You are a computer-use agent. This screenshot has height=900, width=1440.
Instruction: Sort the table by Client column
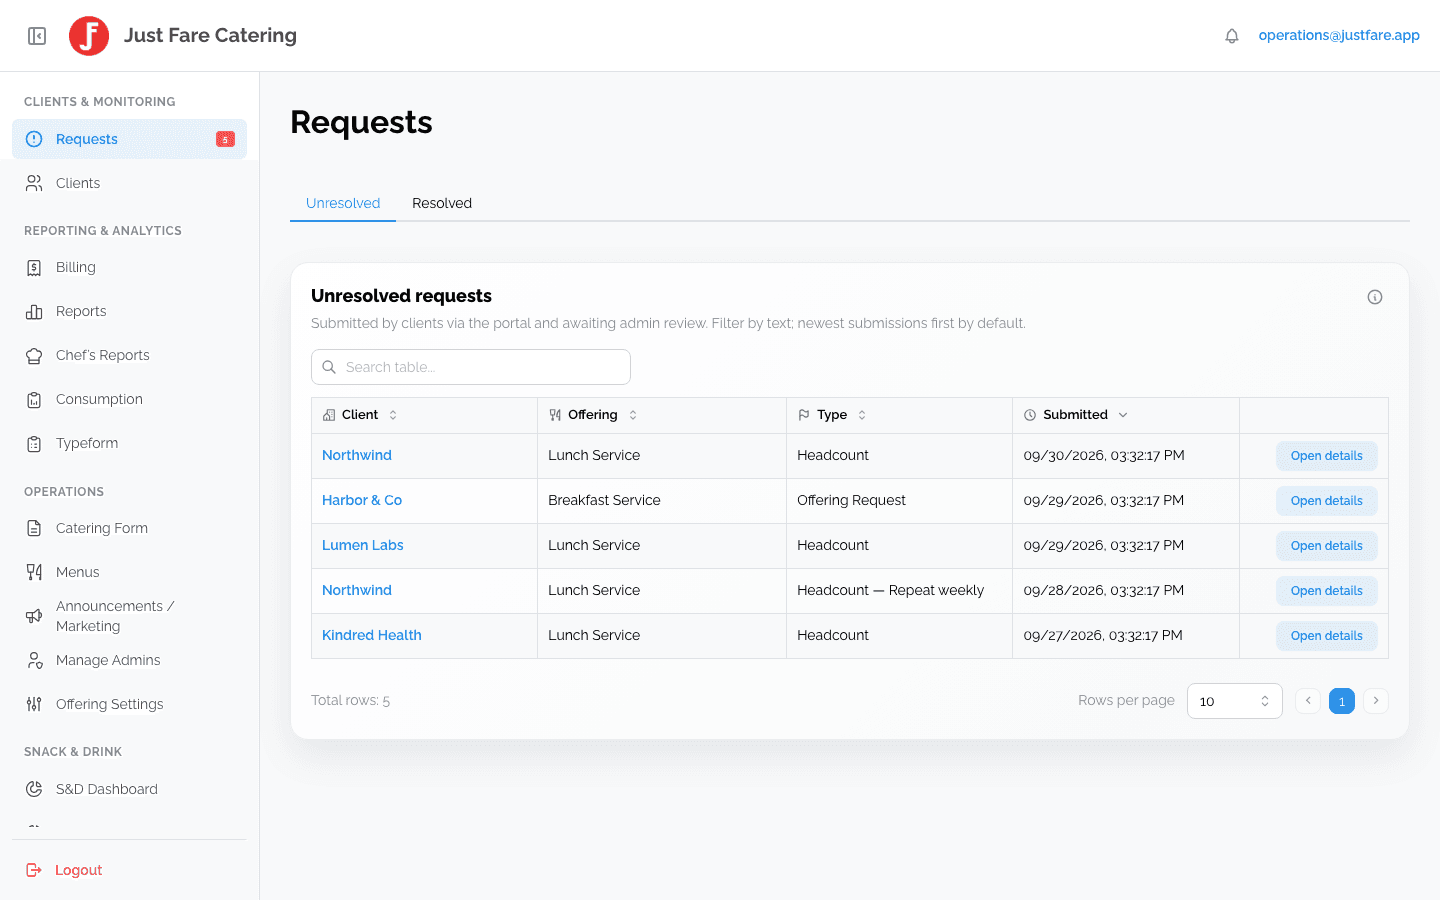[x=393, y=415]
